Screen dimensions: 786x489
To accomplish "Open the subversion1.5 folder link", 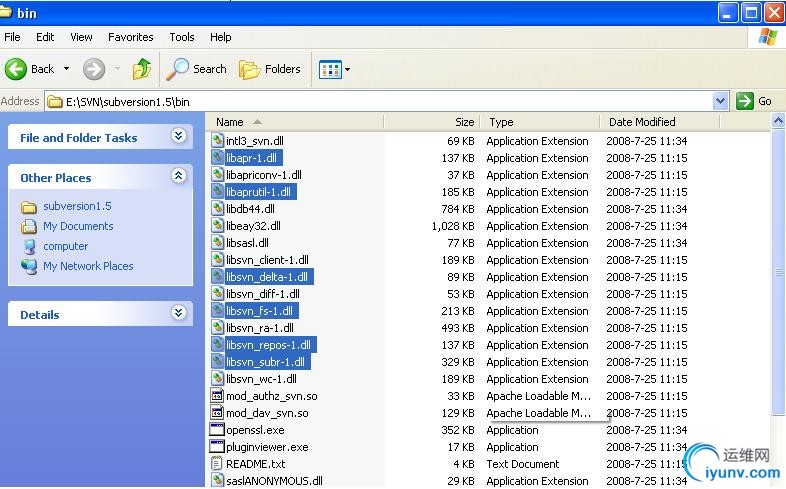I will (77, 206).
